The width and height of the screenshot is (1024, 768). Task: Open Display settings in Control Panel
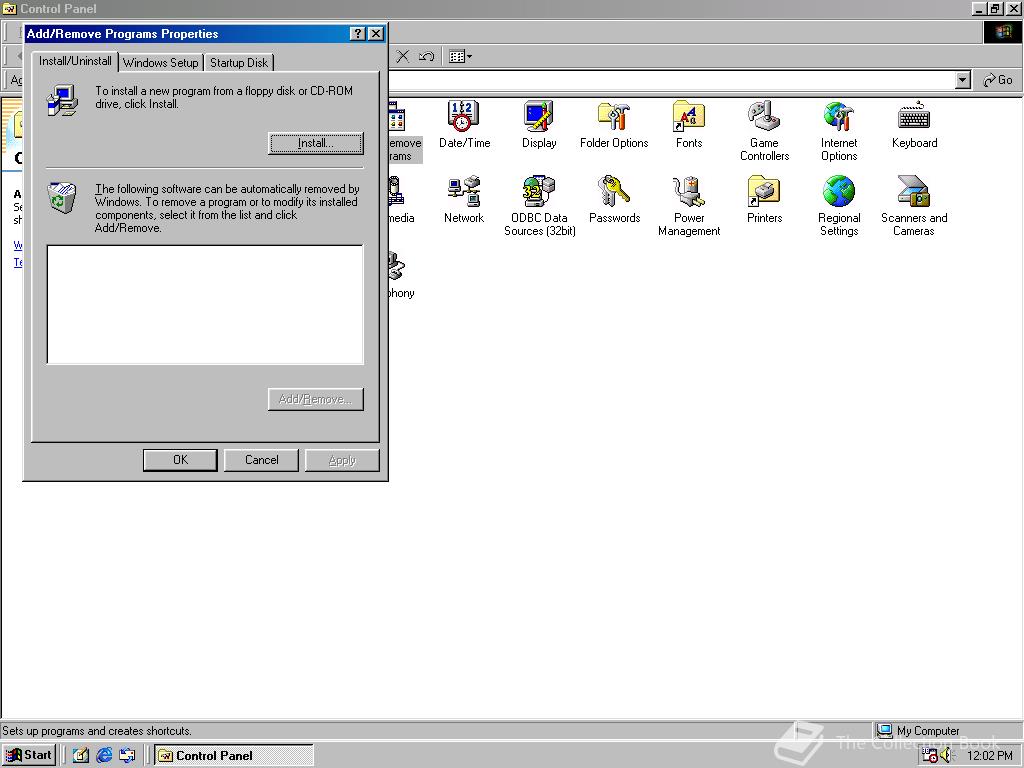[539, 115]
